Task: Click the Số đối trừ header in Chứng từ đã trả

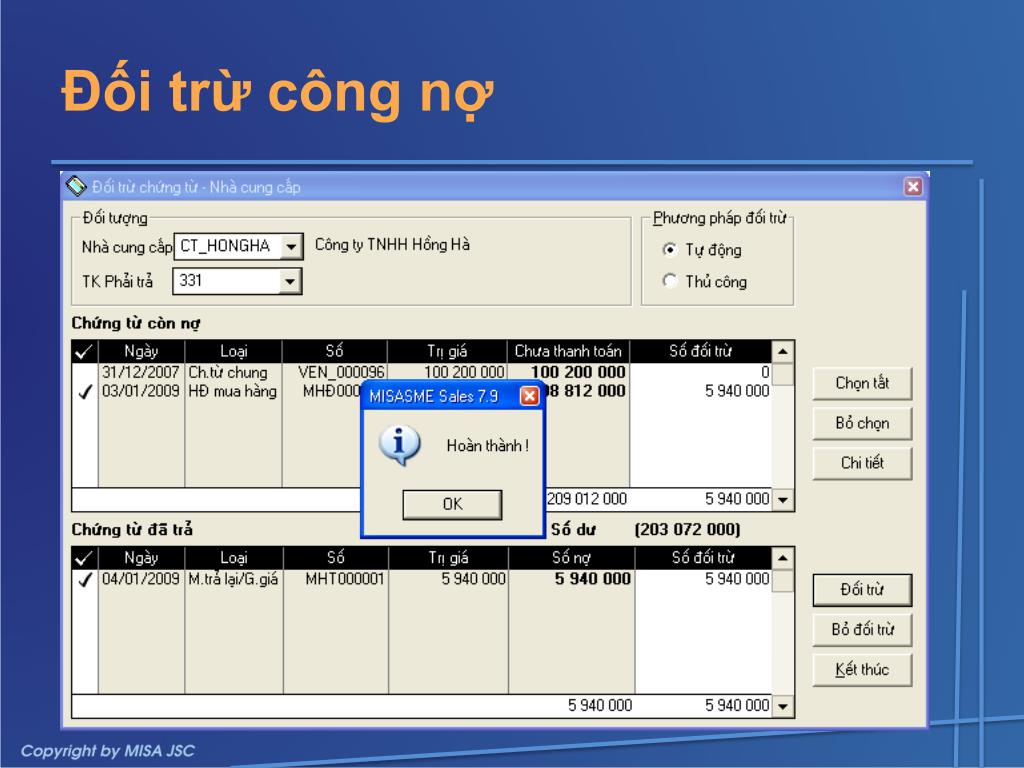Action: tap(703, 558)
